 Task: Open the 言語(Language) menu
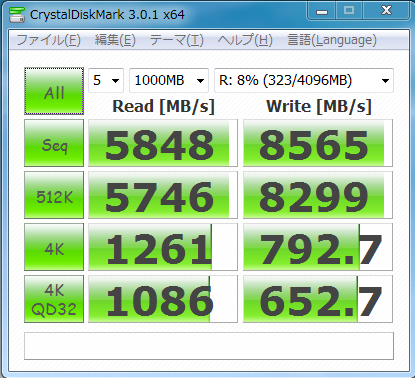pos(332,40)
